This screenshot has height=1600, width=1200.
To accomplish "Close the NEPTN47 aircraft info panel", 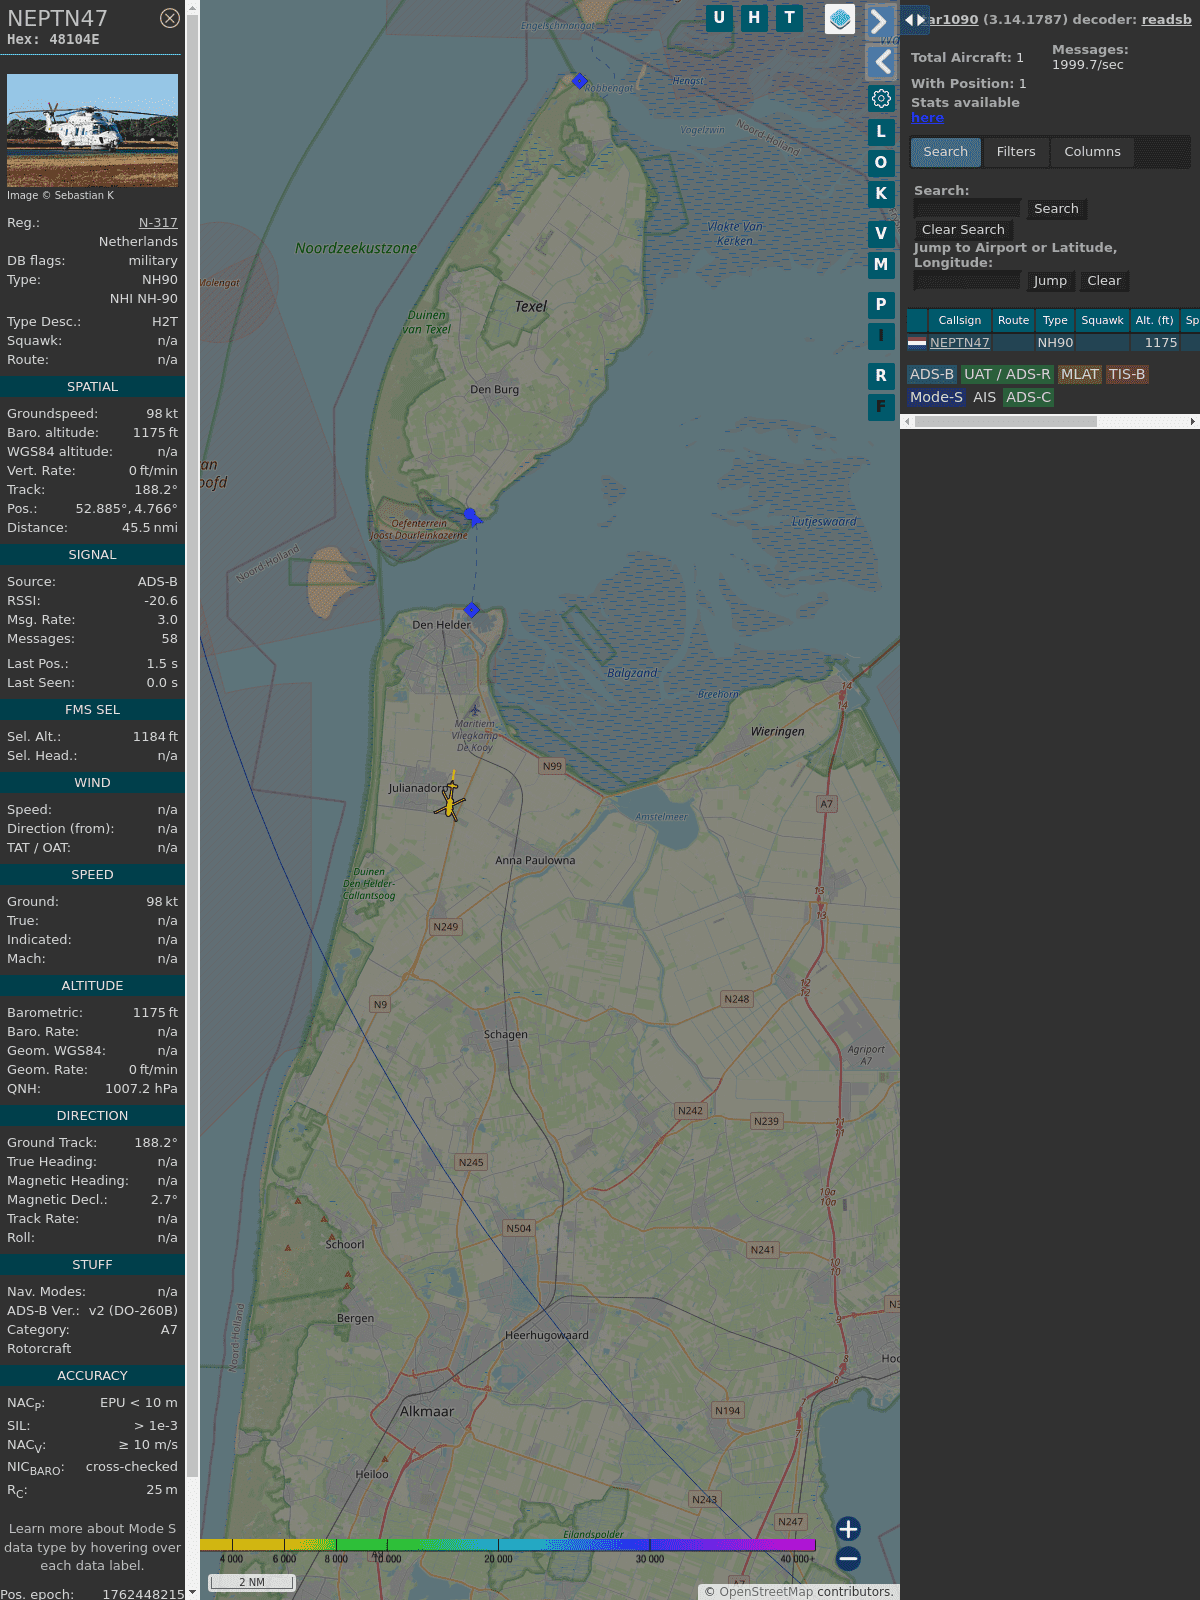I will [x=170, y=18].
